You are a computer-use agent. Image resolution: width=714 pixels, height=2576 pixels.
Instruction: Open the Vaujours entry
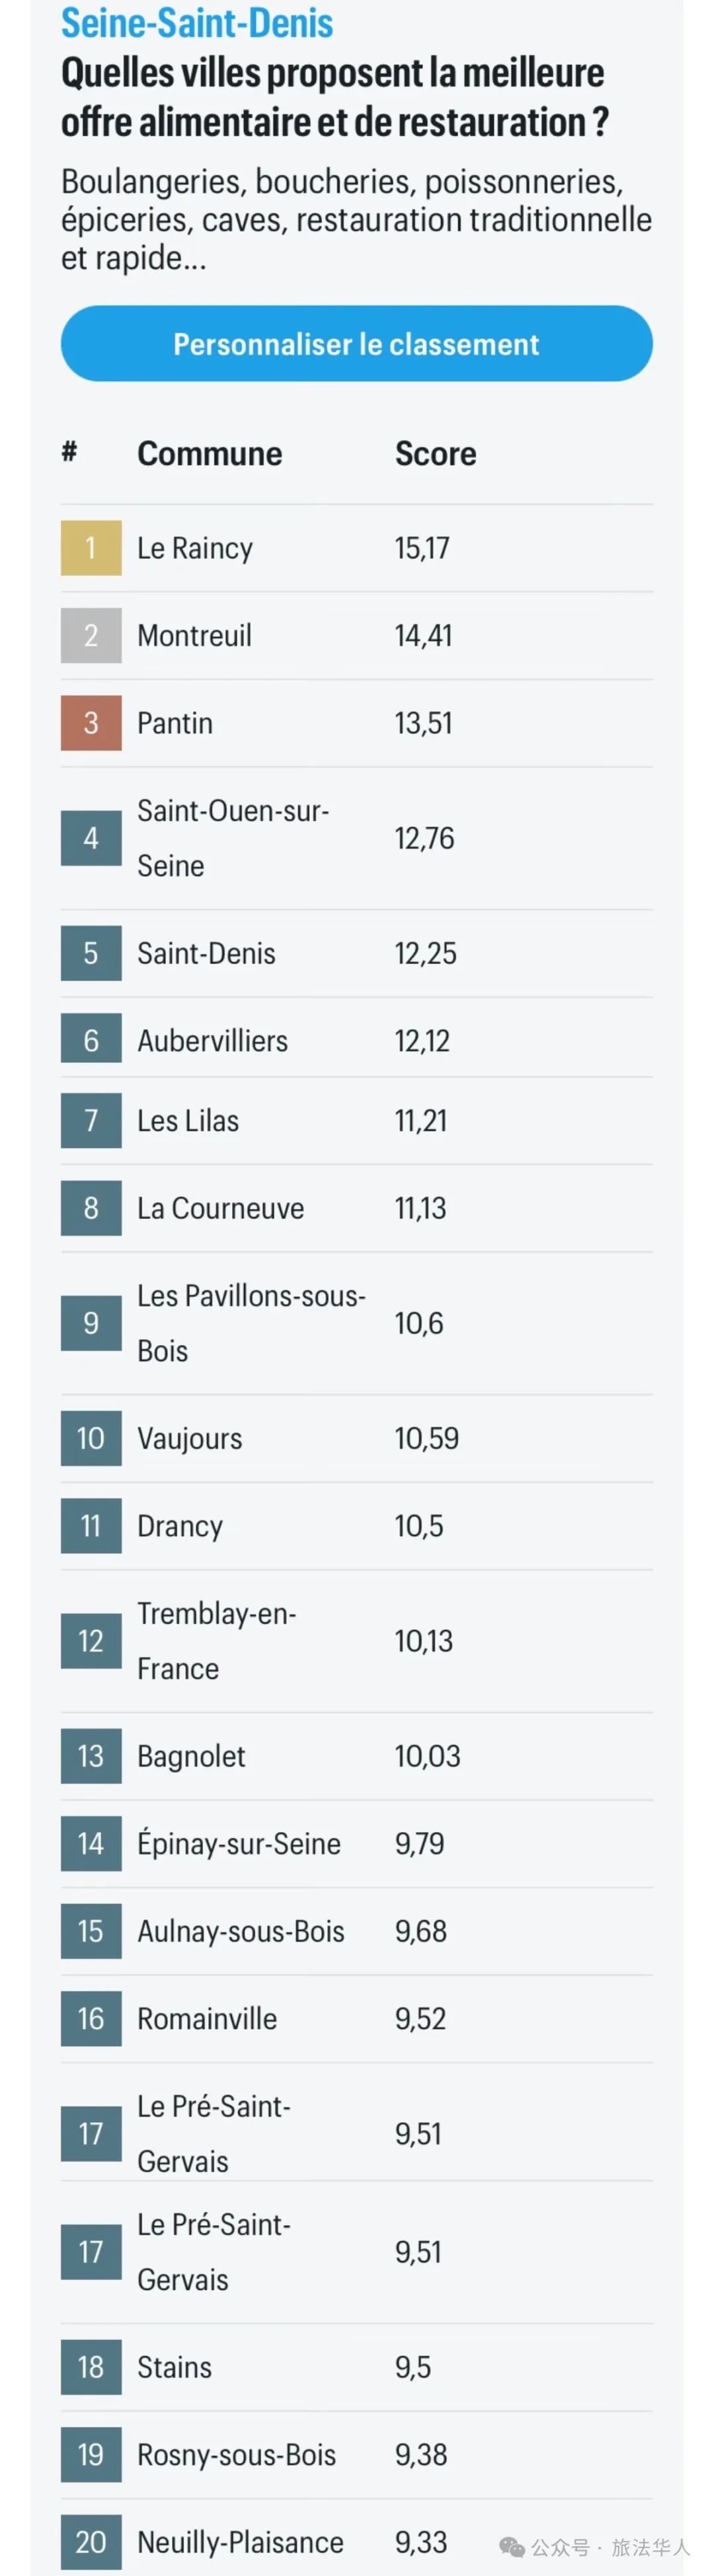click(x=190, y=1438)
